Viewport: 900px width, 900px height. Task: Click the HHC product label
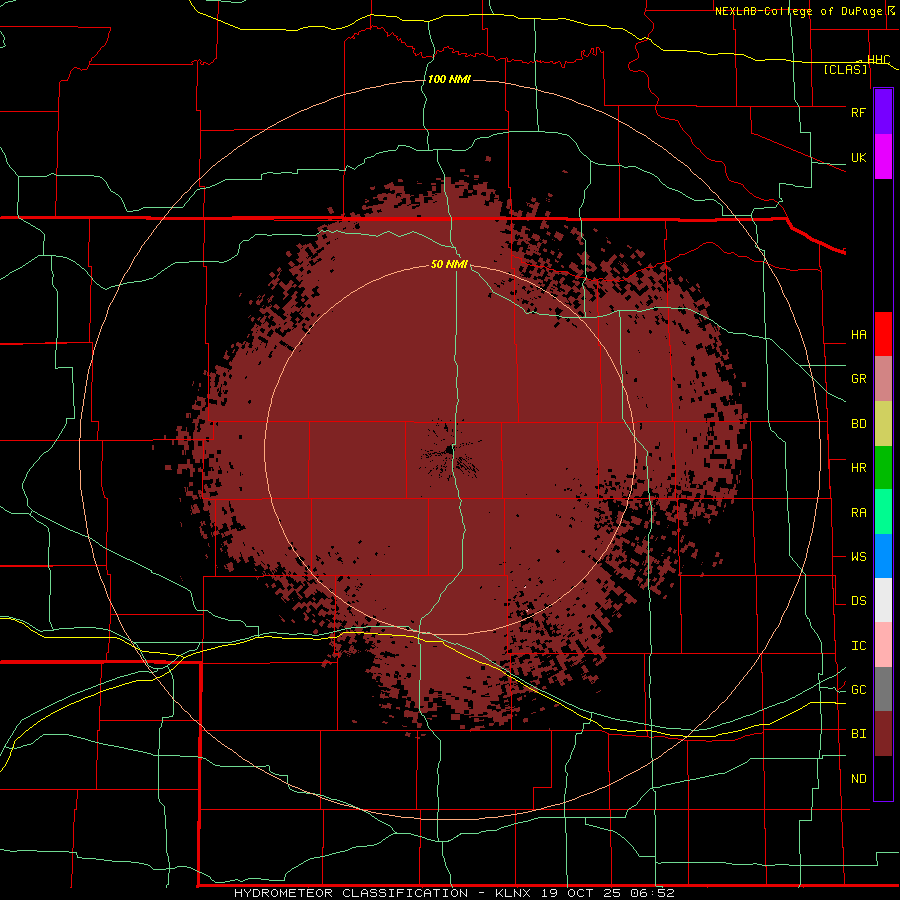click(x=878, y=60)
